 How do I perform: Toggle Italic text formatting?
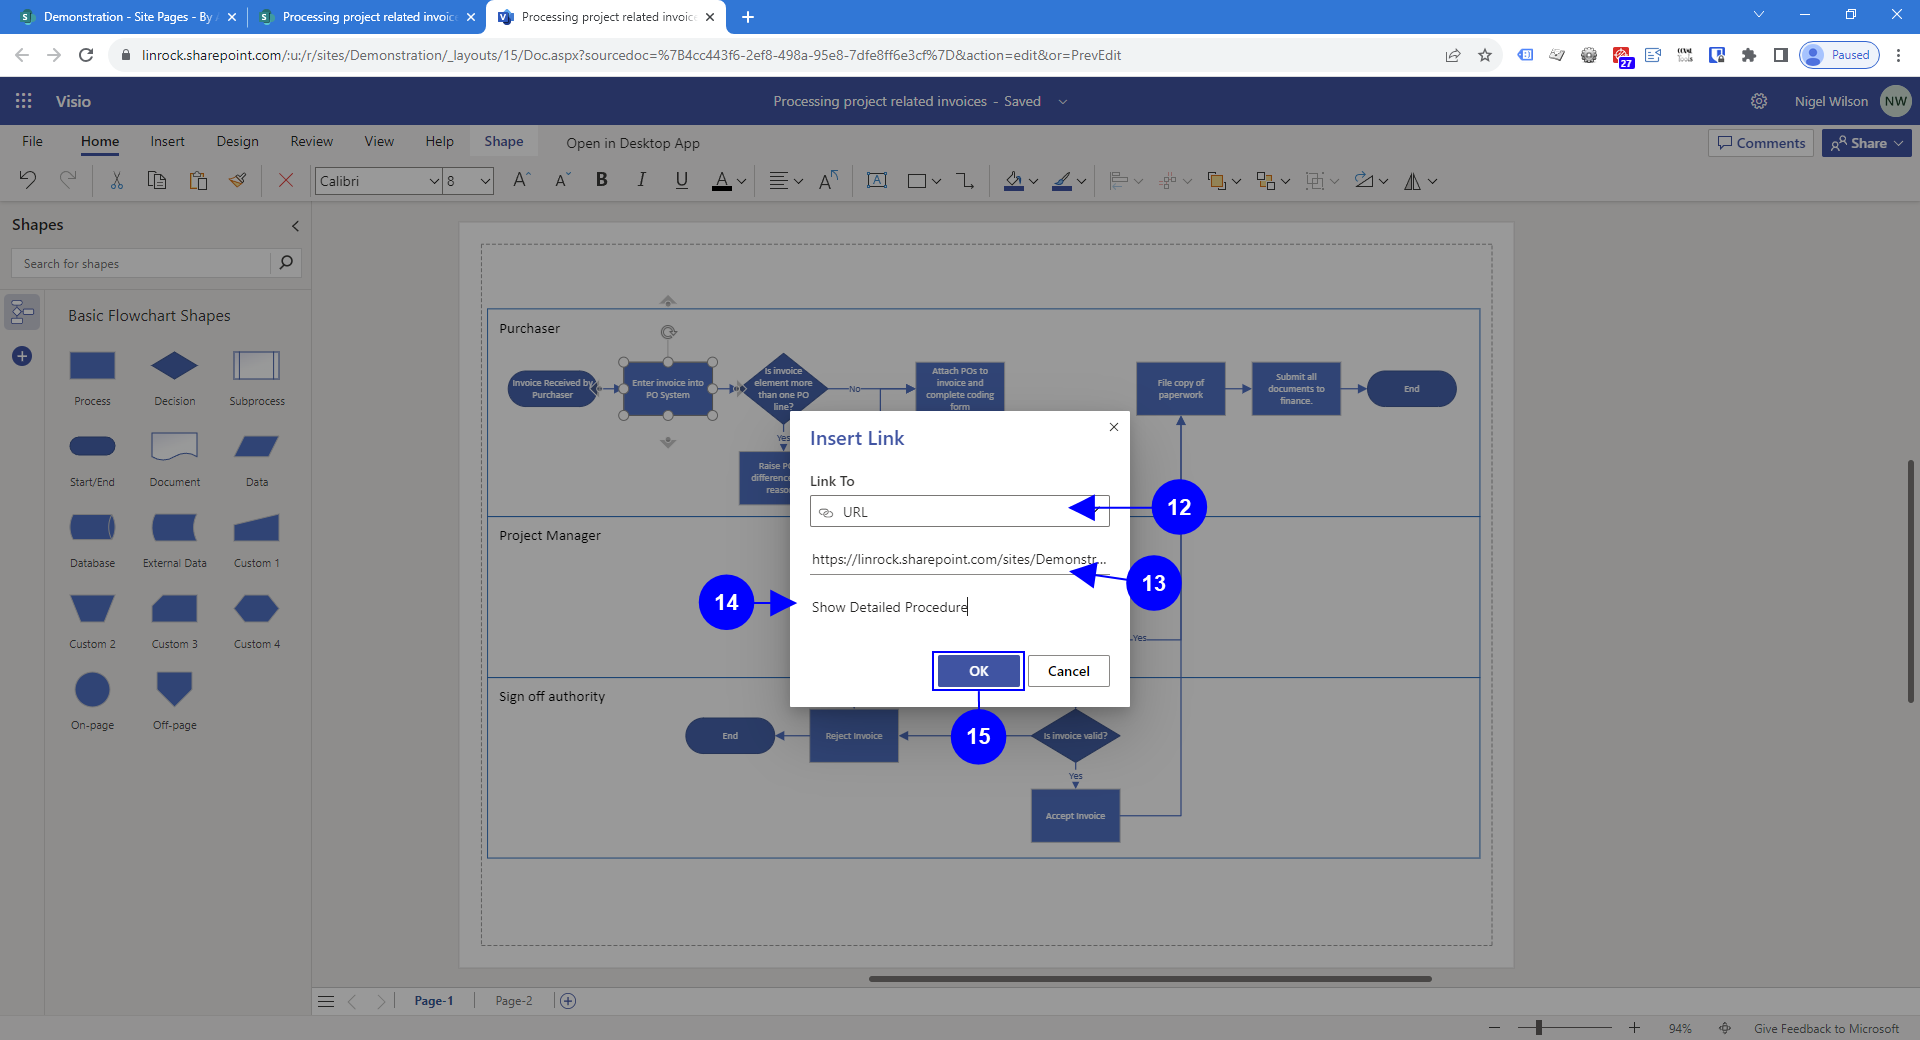click(x=641, y=180)
